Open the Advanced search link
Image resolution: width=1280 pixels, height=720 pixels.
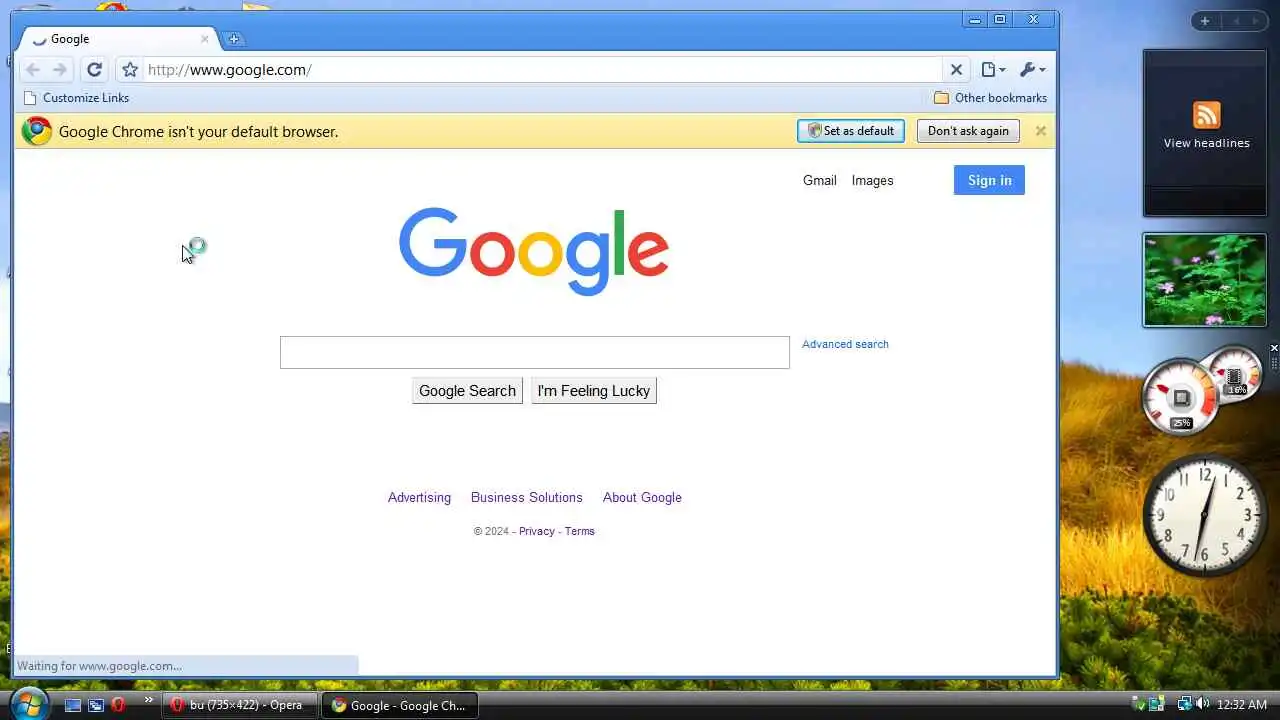(845, 344)
